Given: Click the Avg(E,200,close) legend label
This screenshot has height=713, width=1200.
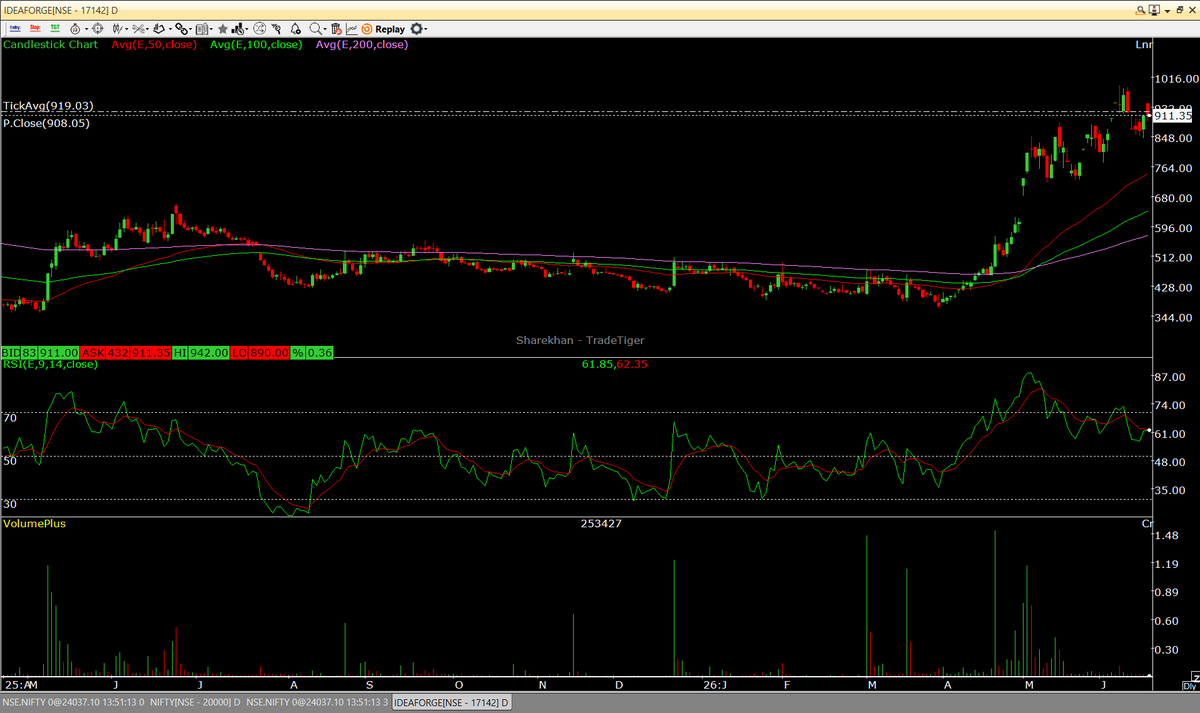Looking at the screenshot, I should point(361,45).
